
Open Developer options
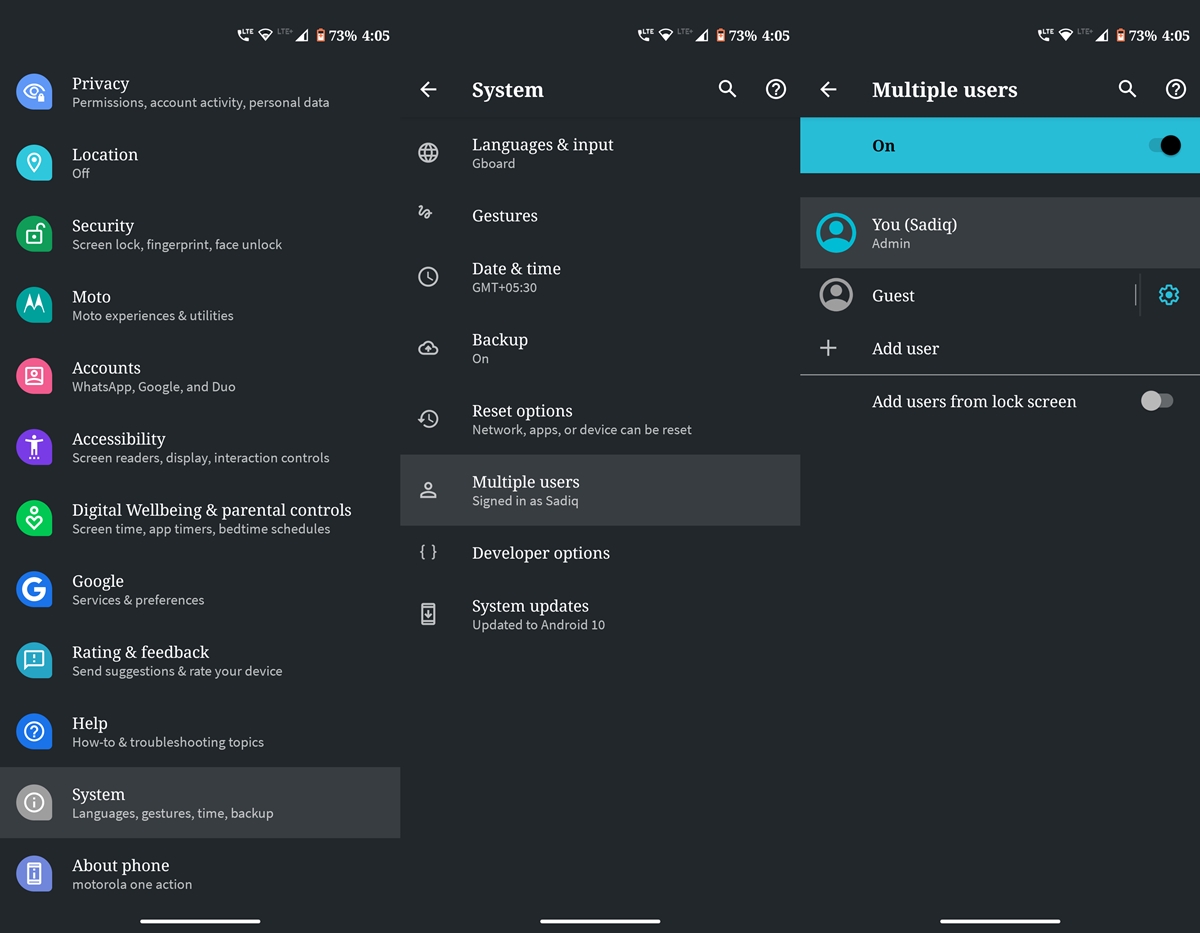click(x=600, y=552)
